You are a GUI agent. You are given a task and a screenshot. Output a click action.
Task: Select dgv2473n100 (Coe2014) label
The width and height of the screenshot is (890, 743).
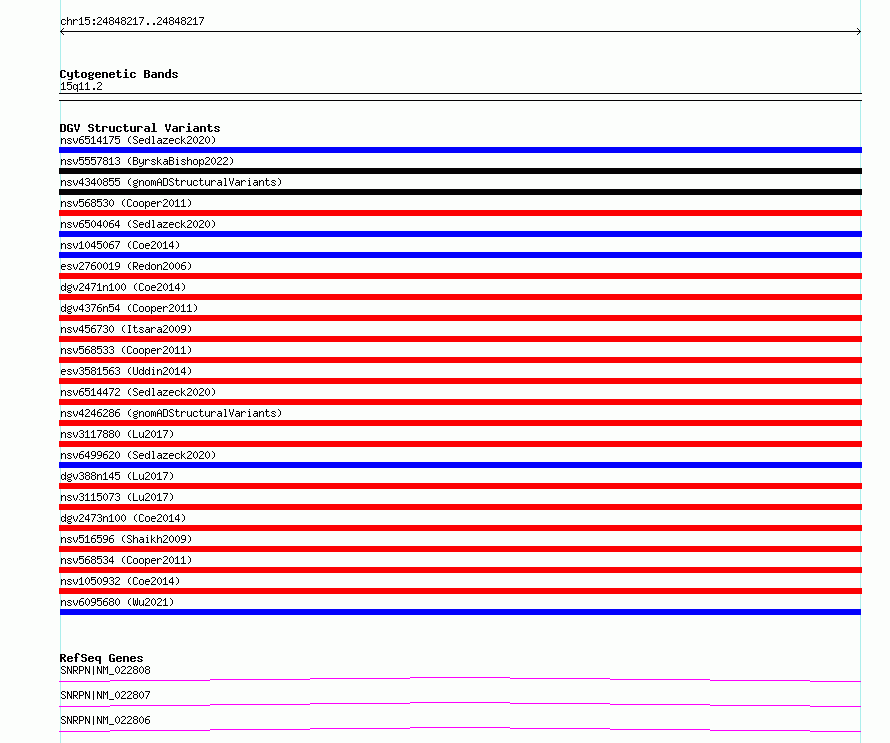point(123,518)
